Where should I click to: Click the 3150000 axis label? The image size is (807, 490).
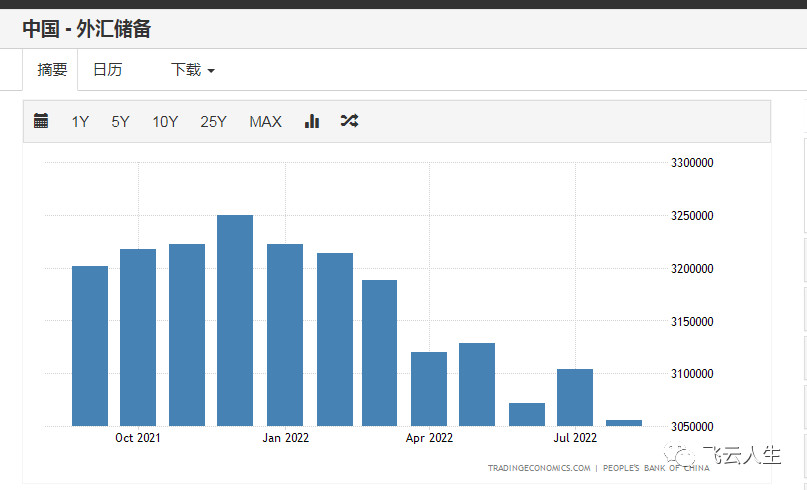click(x=692, y=322)
